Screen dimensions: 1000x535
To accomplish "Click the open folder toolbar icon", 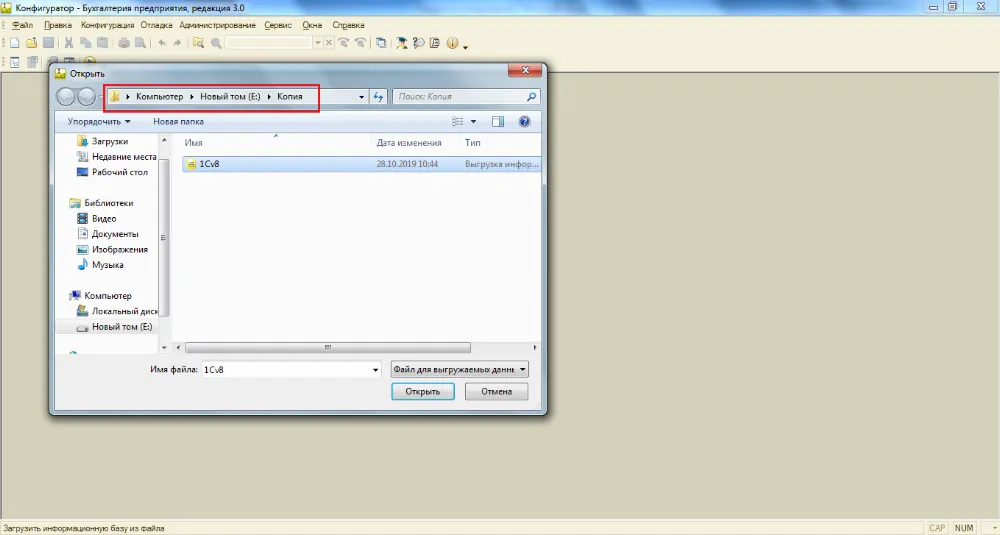I will 31,43.
